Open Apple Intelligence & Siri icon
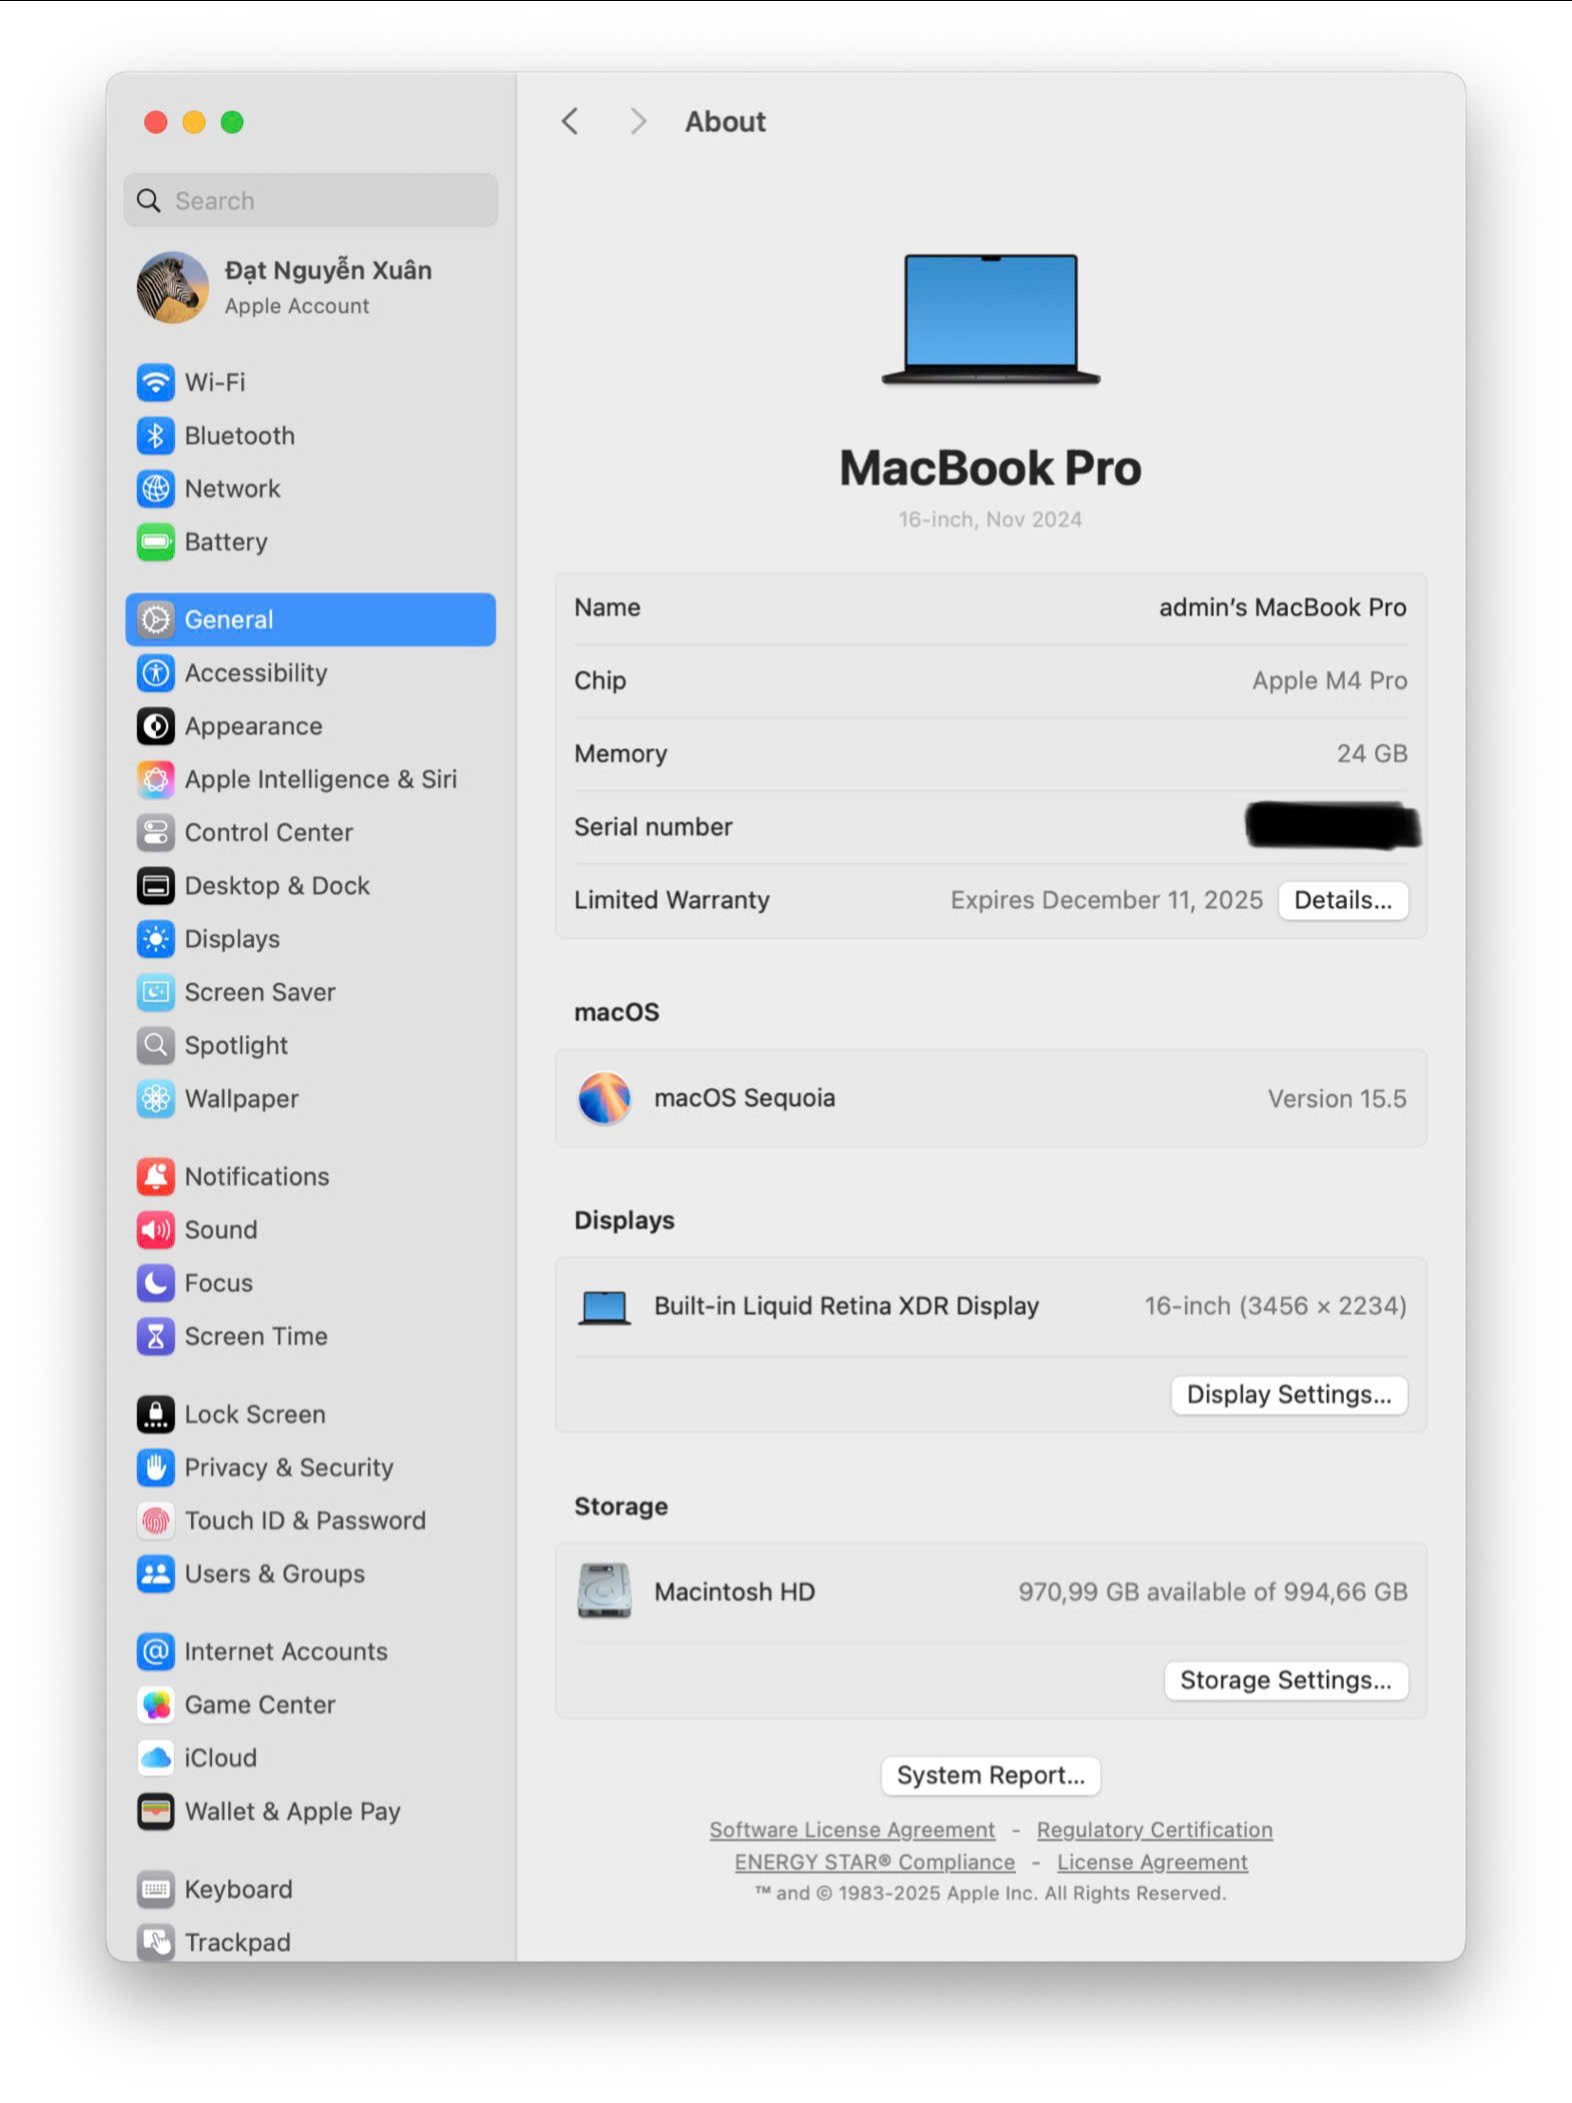1572x2103 pixels. [x=155, y=779]
